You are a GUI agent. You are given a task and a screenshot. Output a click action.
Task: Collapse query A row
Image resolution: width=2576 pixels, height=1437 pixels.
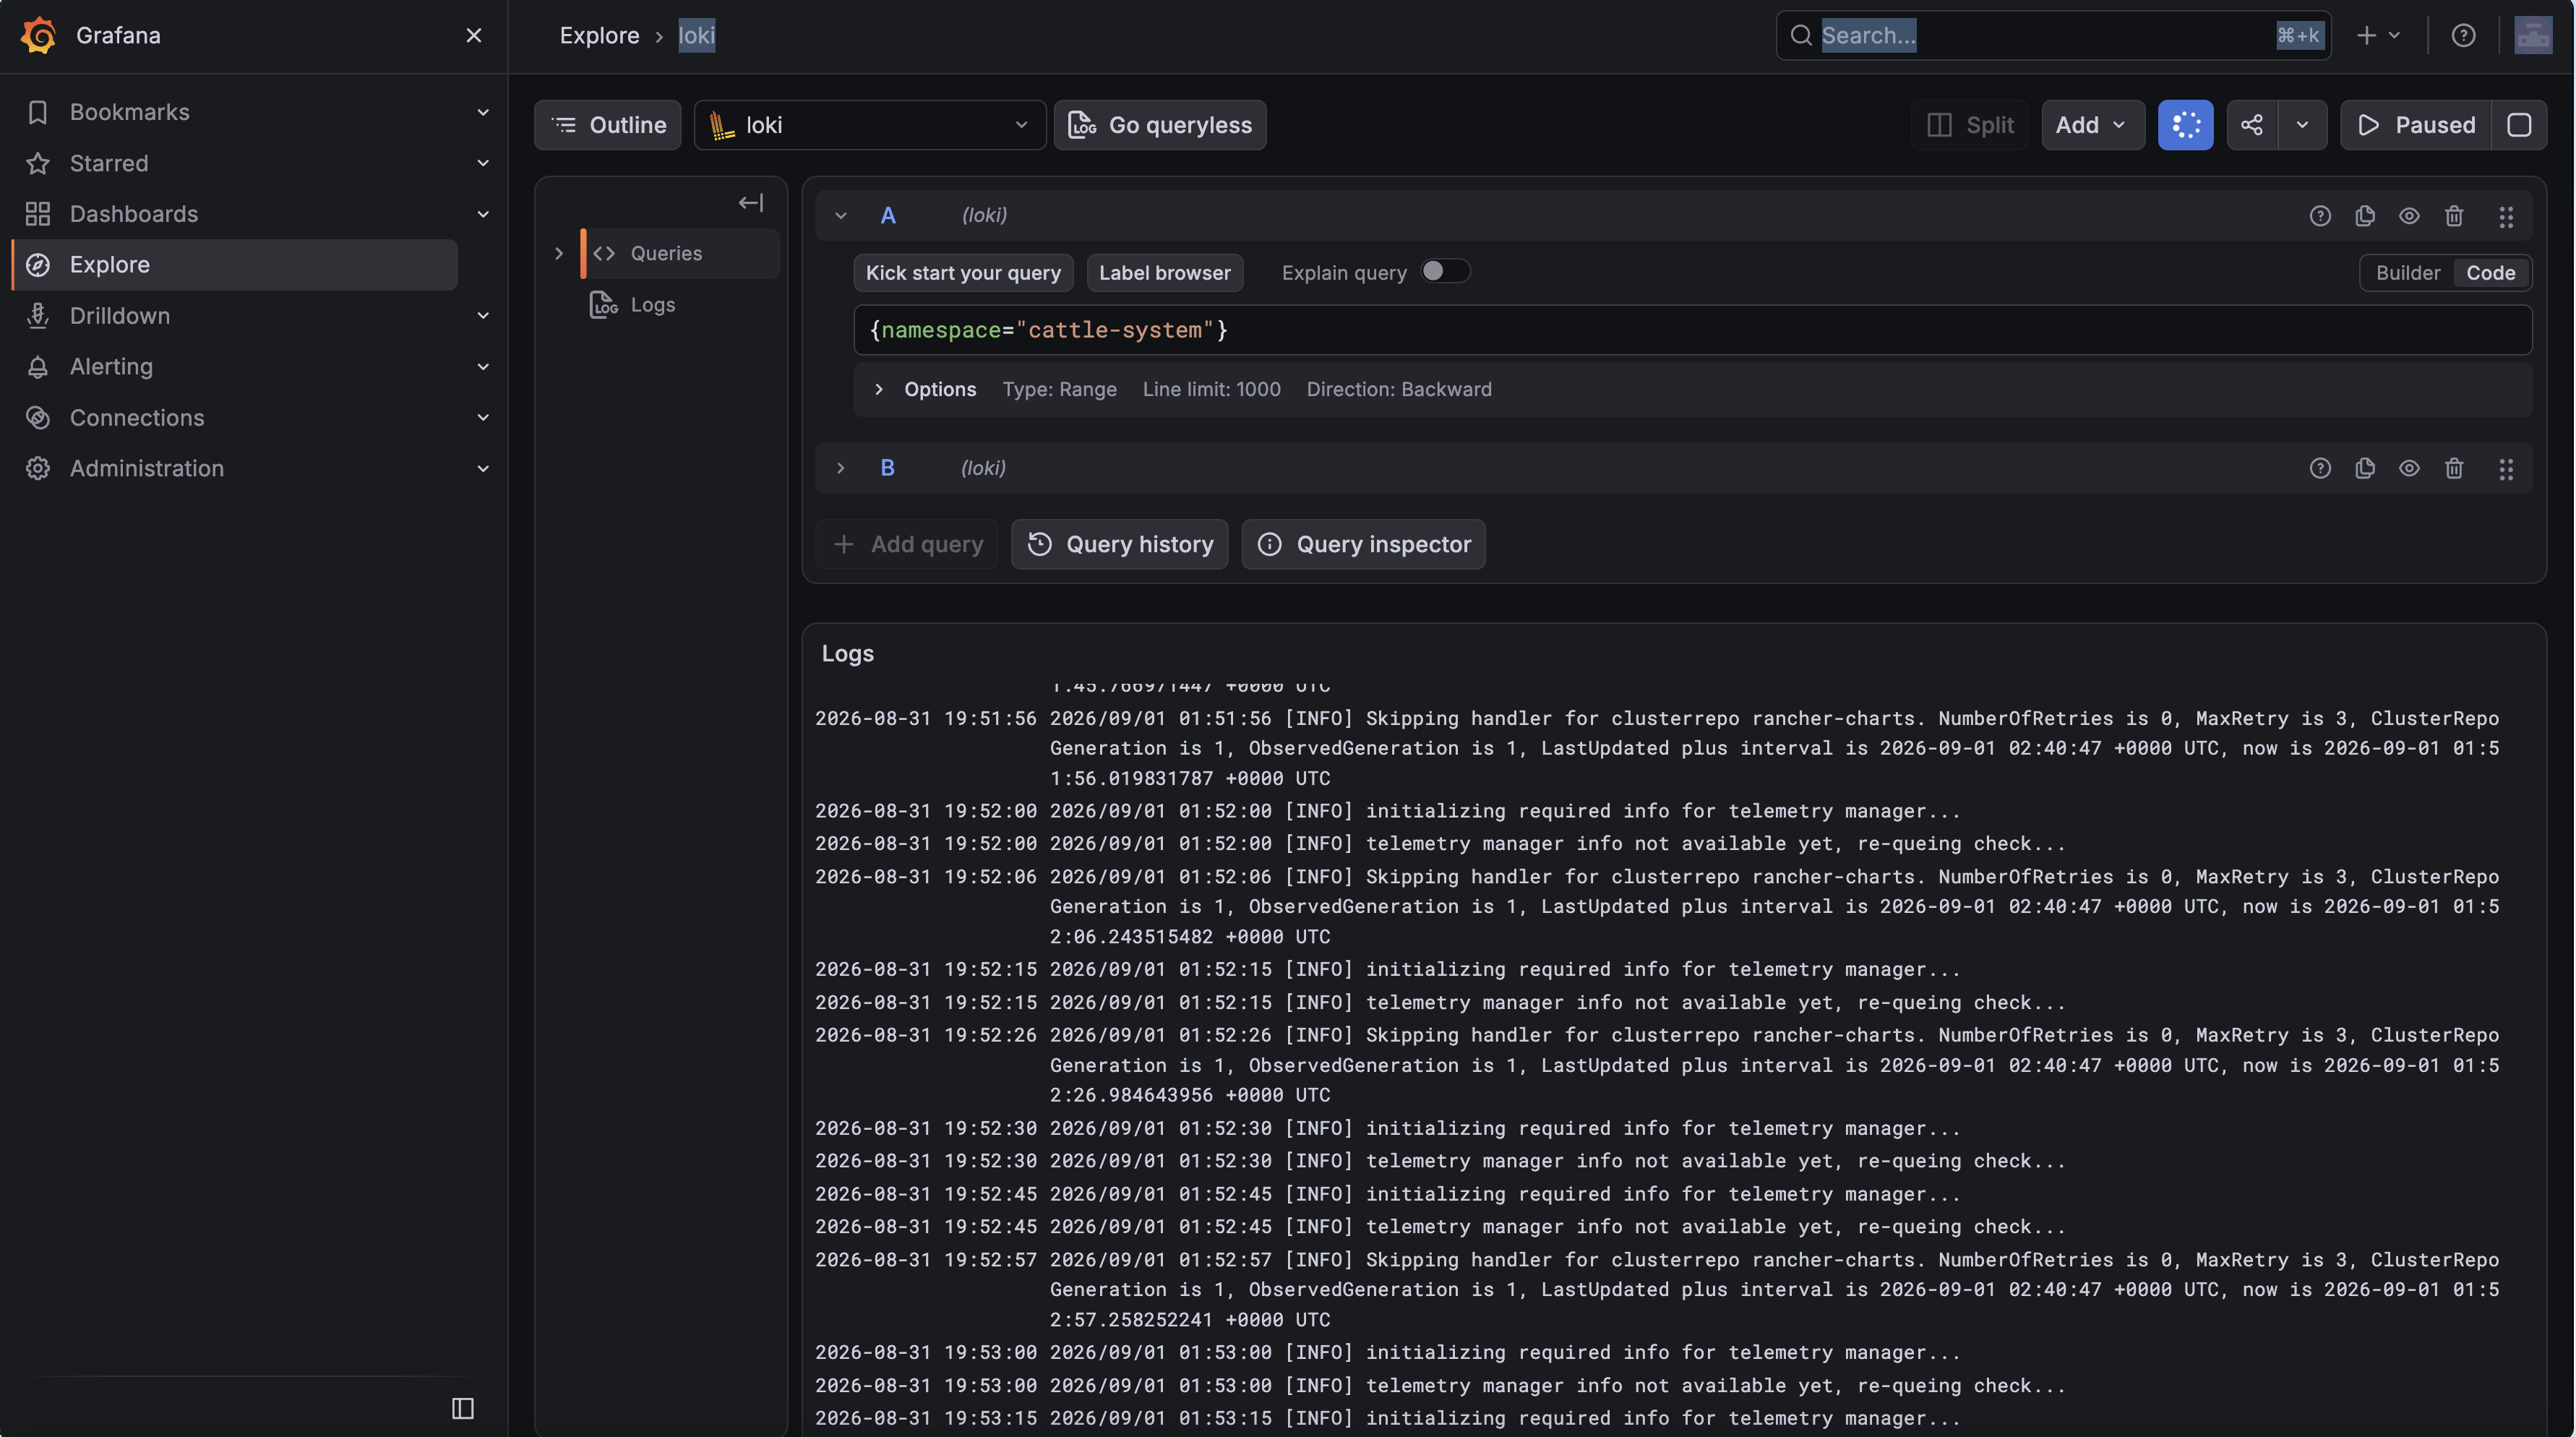pyautogui.click(x=841, y=216)
